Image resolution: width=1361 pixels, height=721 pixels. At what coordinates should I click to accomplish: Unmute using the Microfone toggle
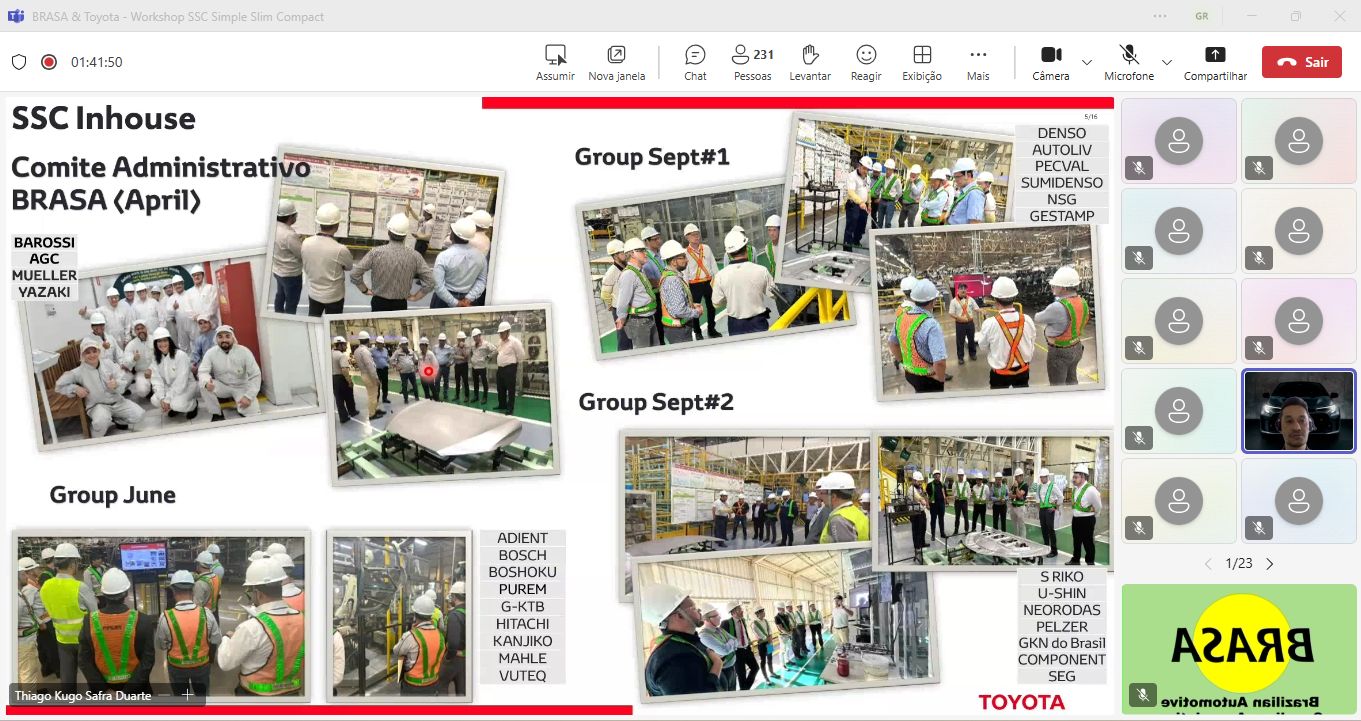click(x=1128, y=55)
